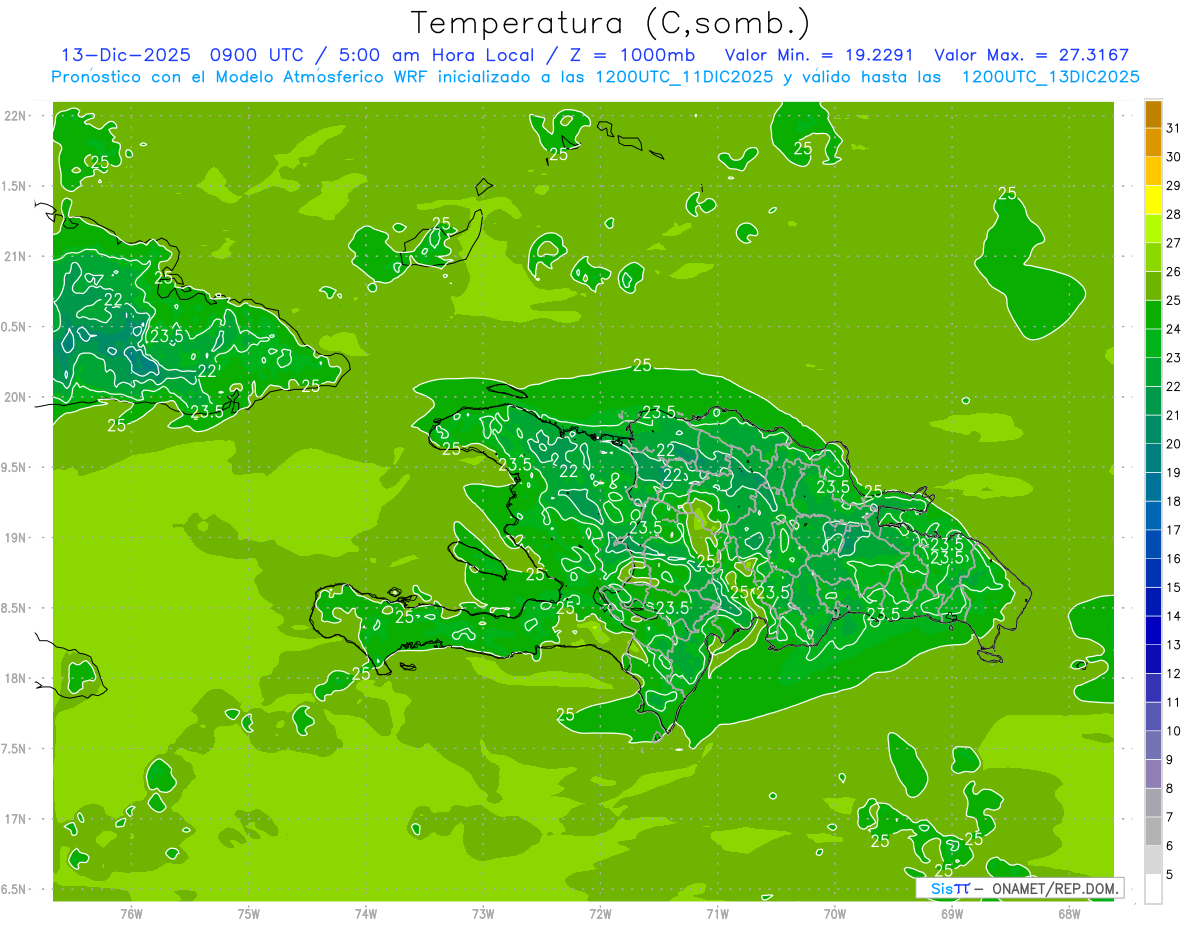
Task: Click the '28' value on the color scale
Action: pyautogui.click(x=1174, y=214)
